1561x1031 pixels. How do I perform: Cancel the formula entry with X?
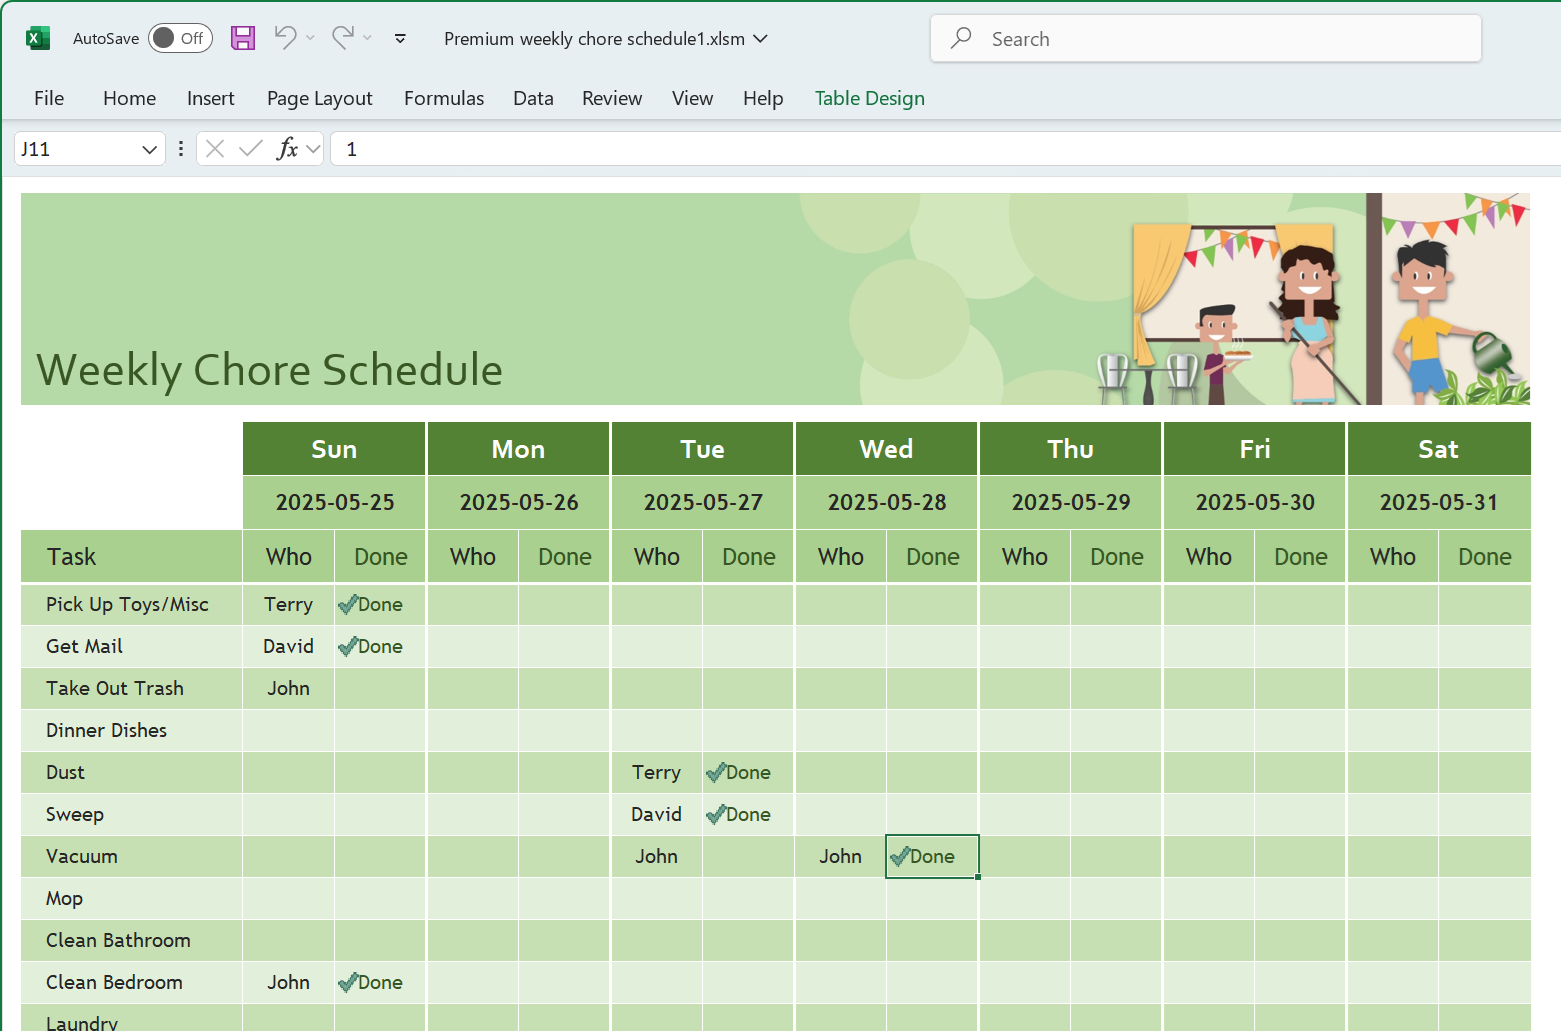214,149
